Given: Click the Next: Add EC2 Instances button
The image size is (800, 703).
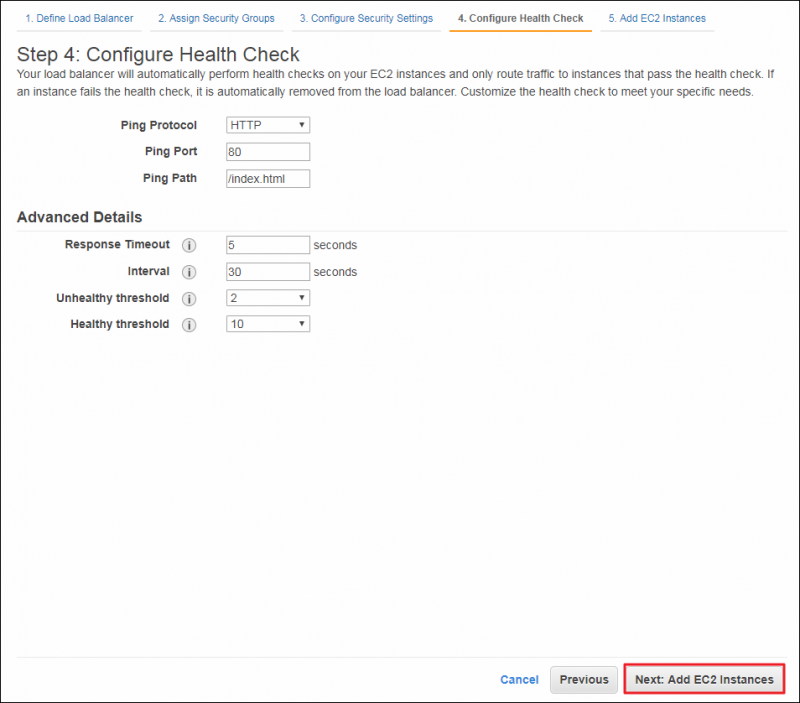Looking at the screenshot, I should point(704,679).
